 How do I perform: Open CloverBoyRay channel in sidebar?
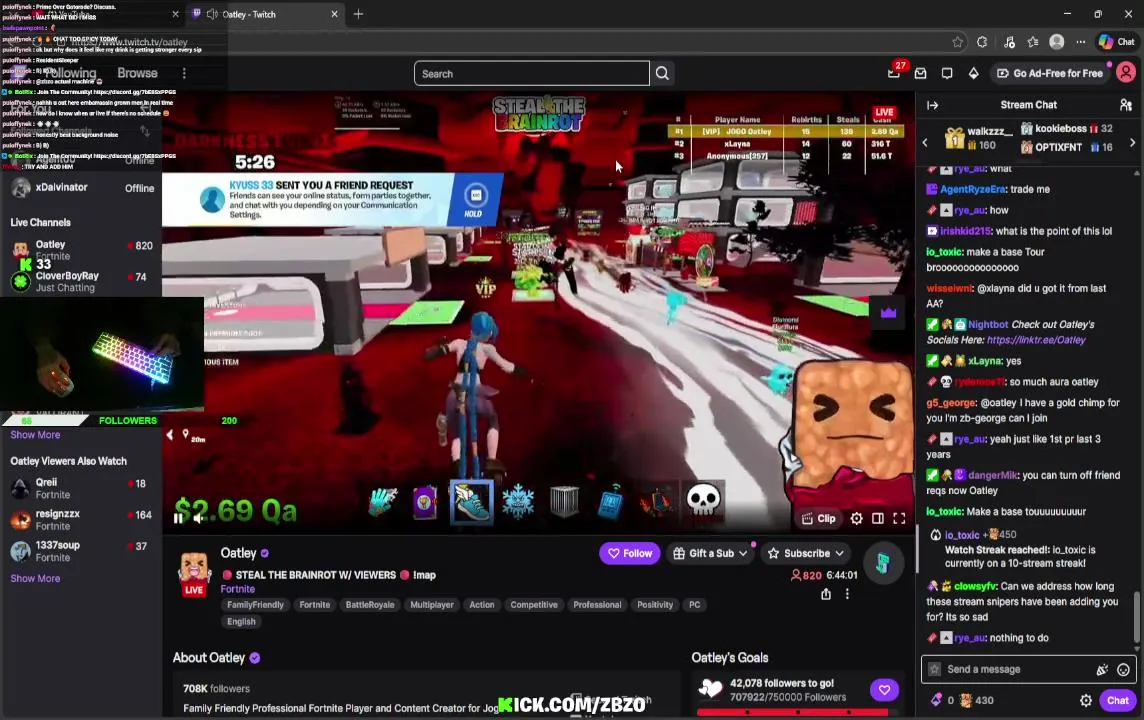81,281
